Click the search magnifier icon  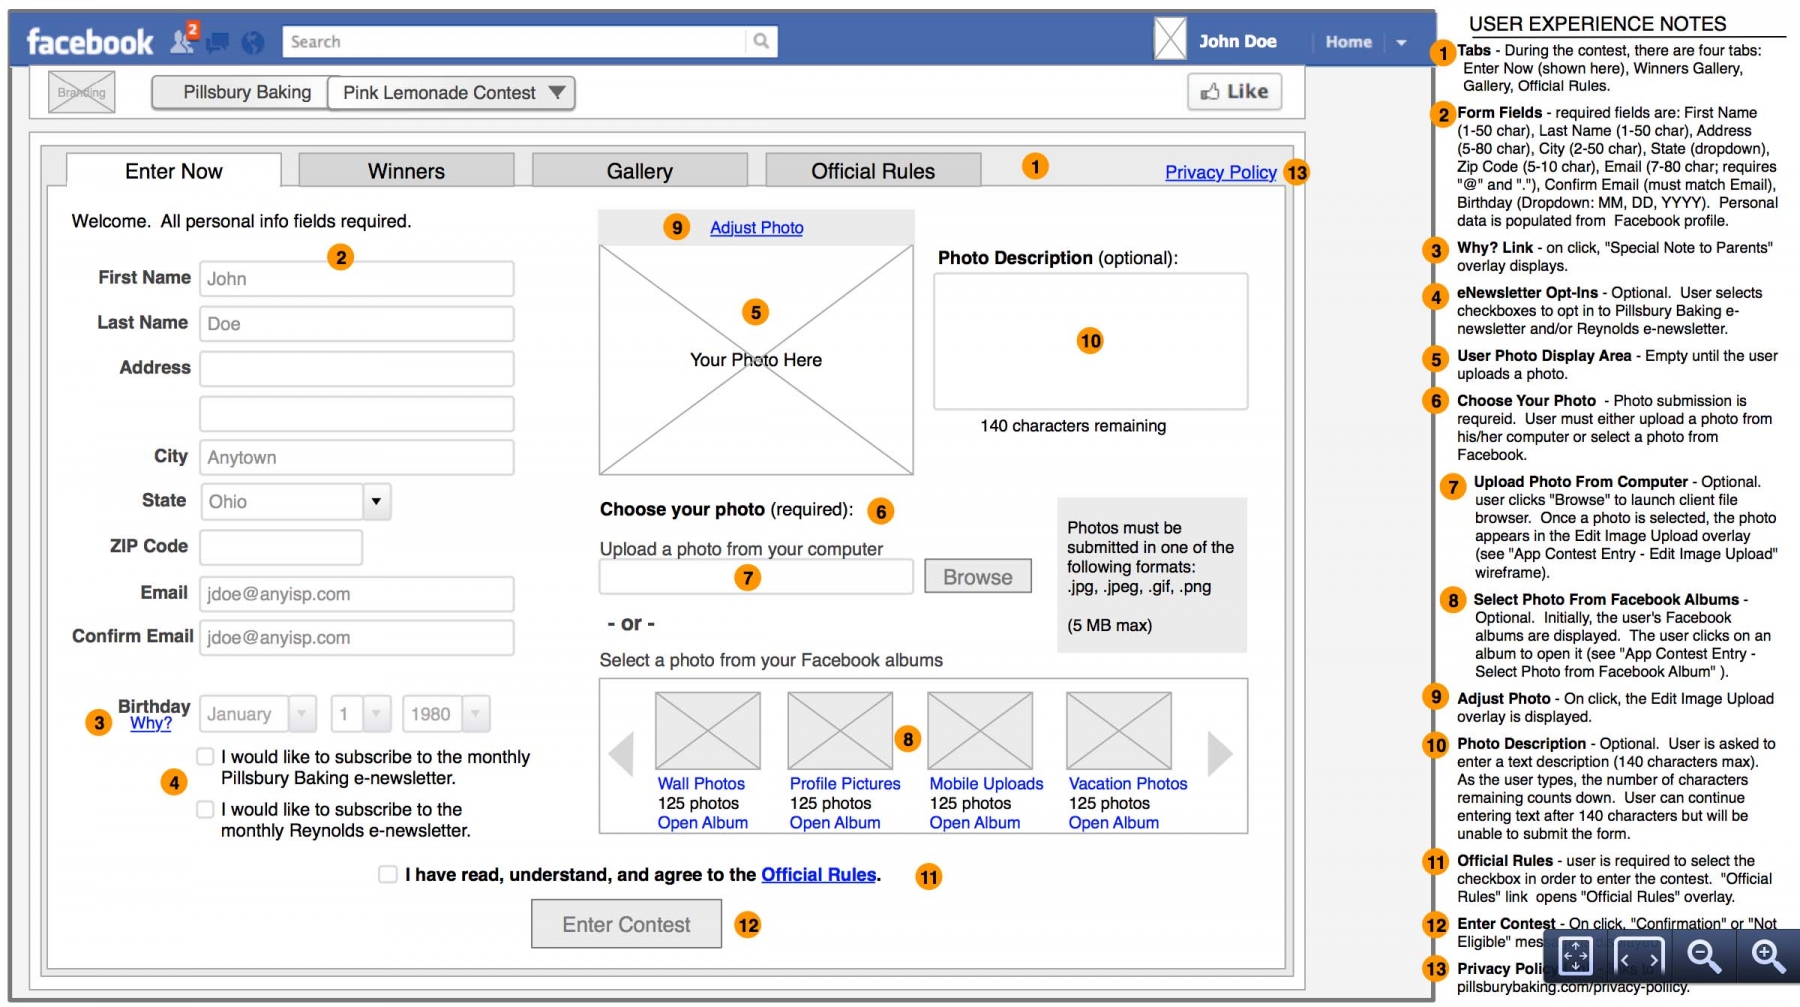(761, 41)
